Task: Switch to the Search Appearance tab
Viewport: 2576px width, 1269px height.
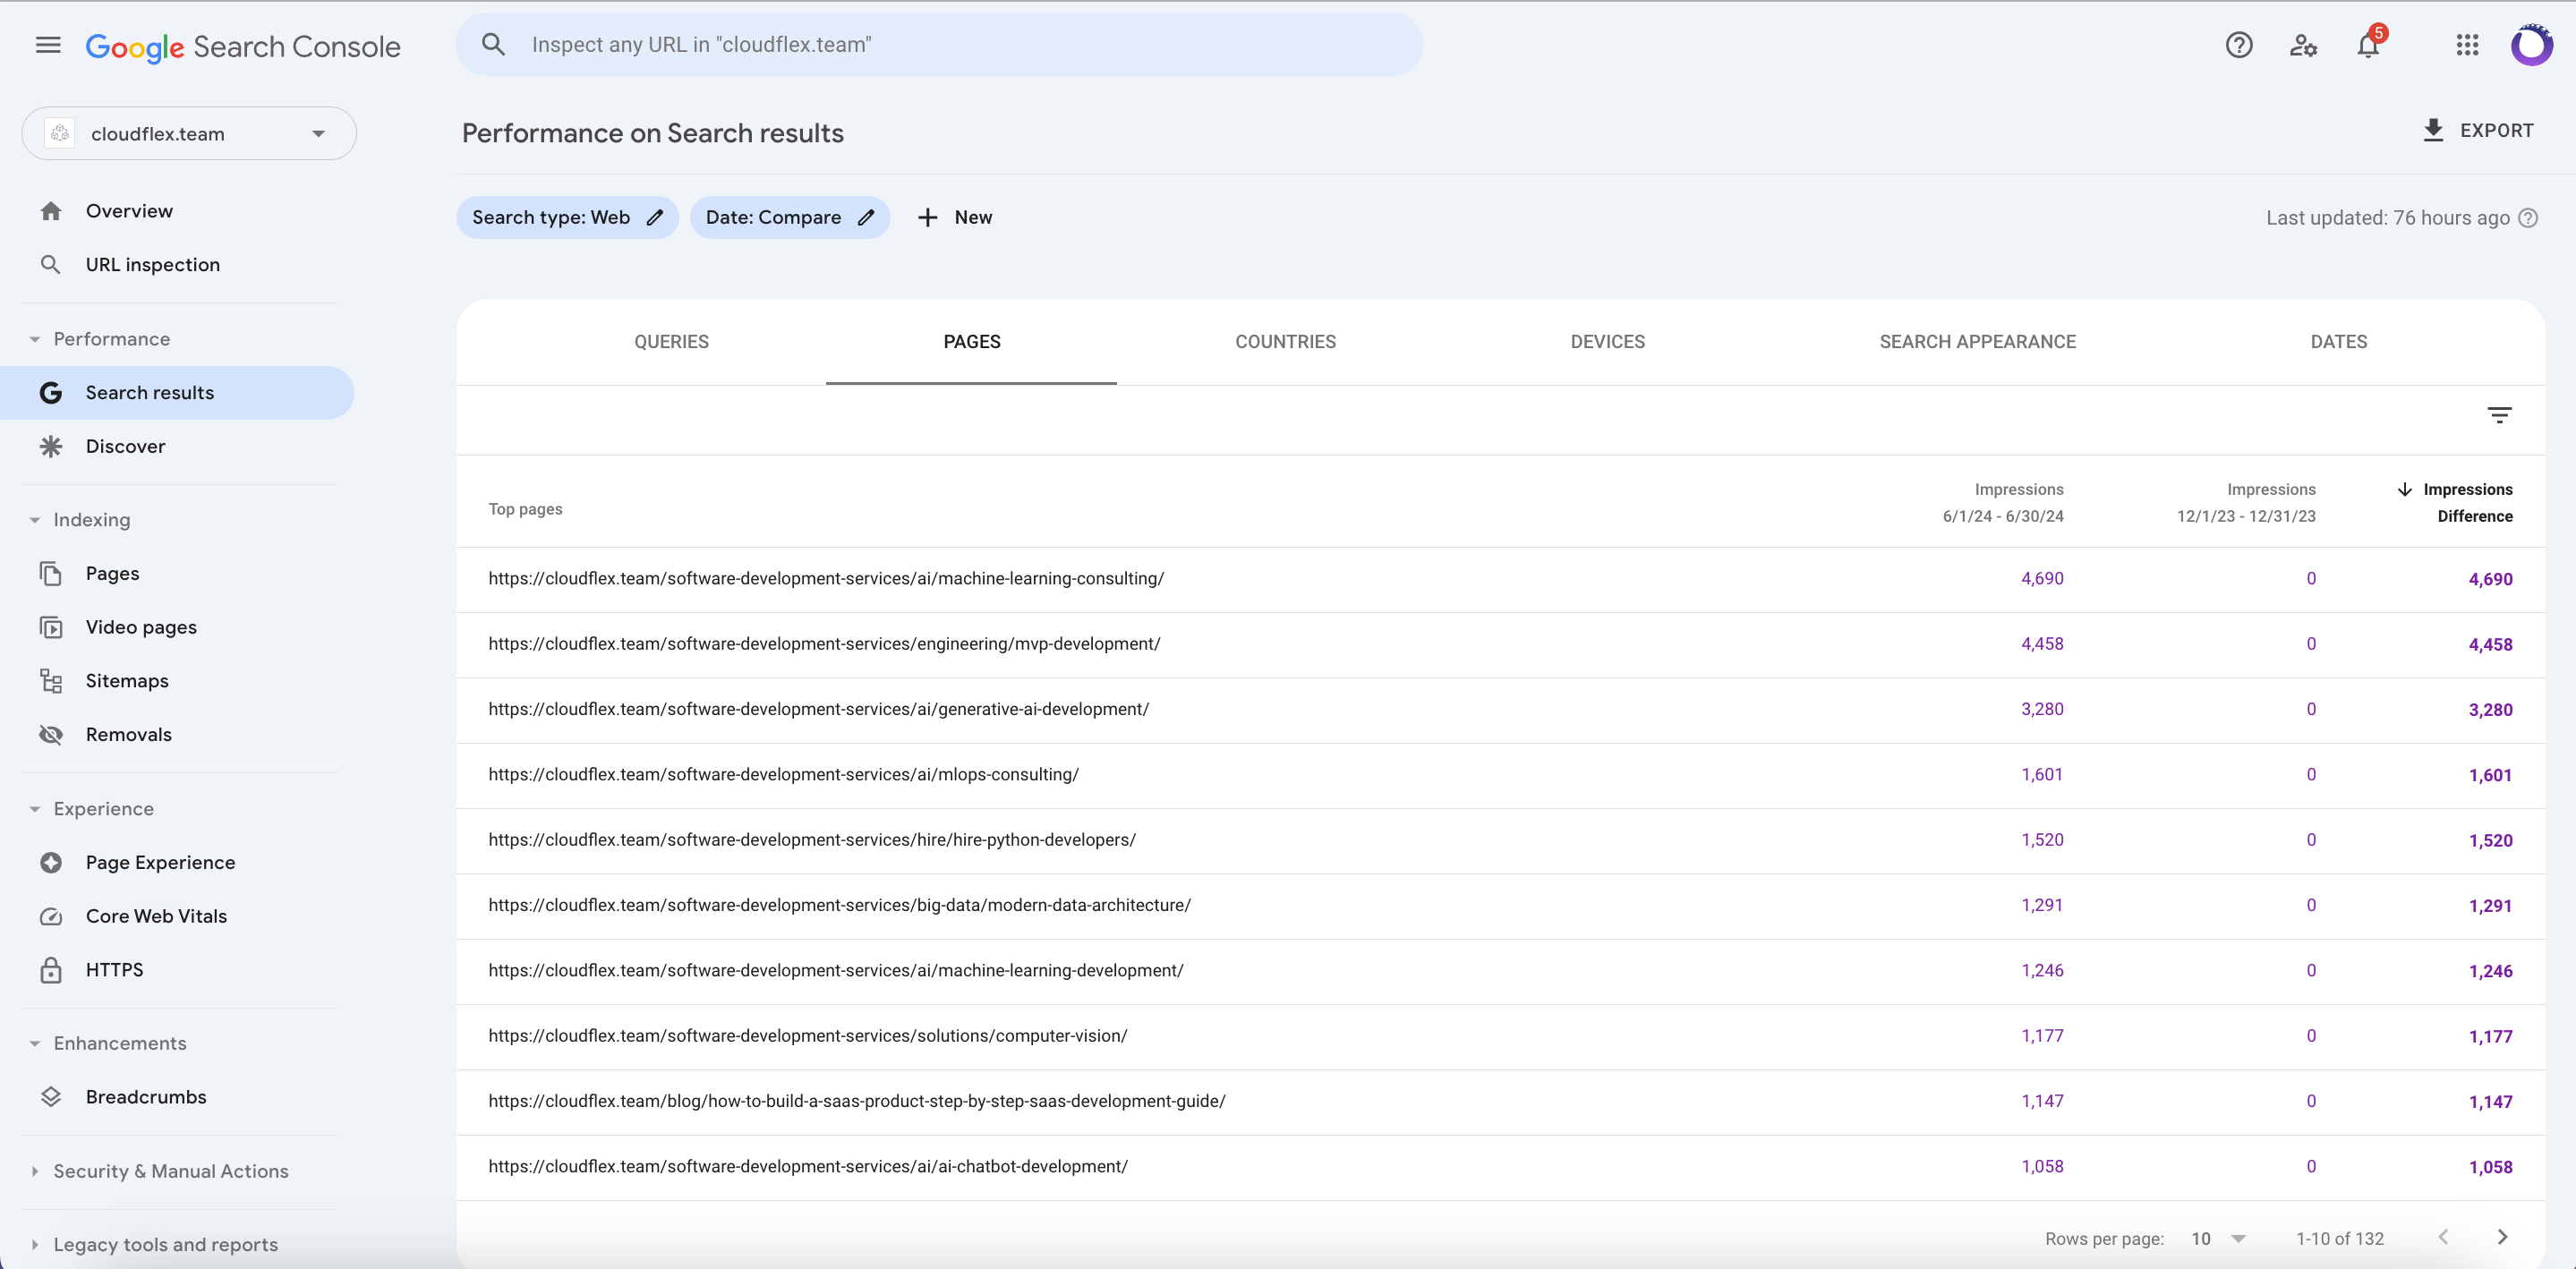Action: [x=1977, y=342]
